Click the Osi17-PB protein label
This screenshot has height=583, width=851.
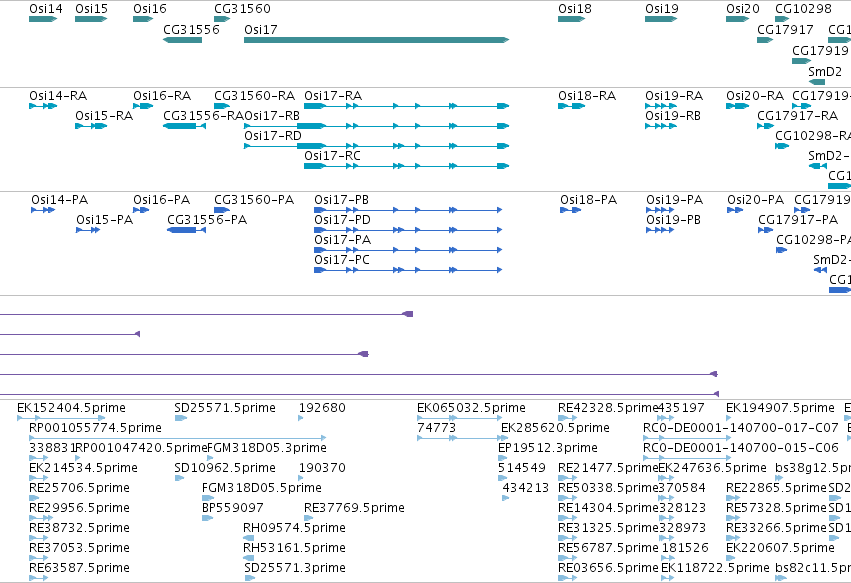click(x=341, y=200)
